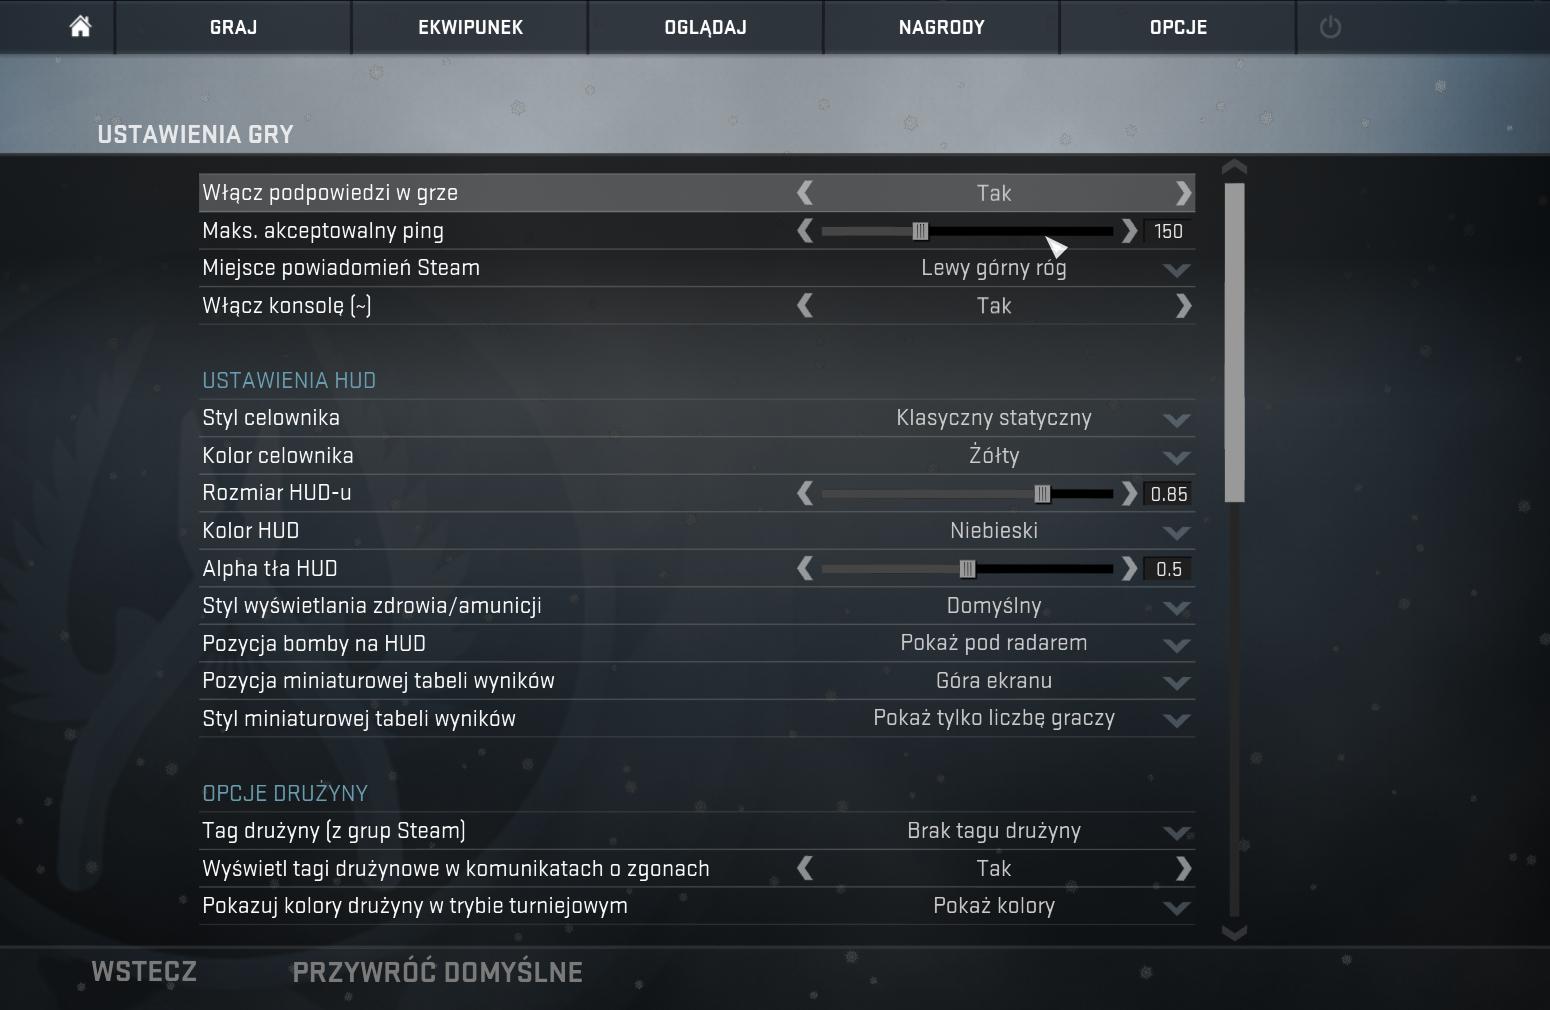Click the WSTECZ back button
This screenshot has width=1550, height=1010.
[144, 972]
